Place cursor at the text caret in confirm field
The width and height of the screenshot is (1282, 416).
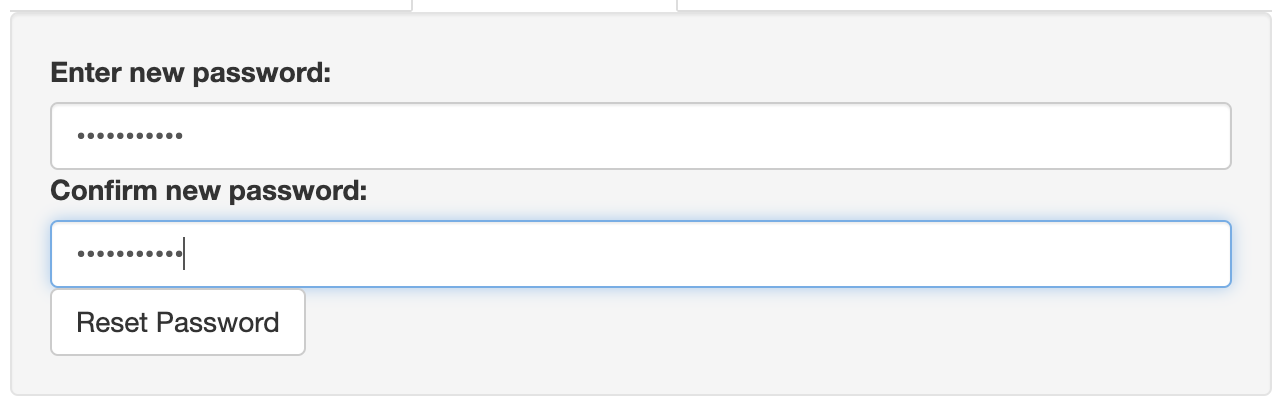coord(185,254)
